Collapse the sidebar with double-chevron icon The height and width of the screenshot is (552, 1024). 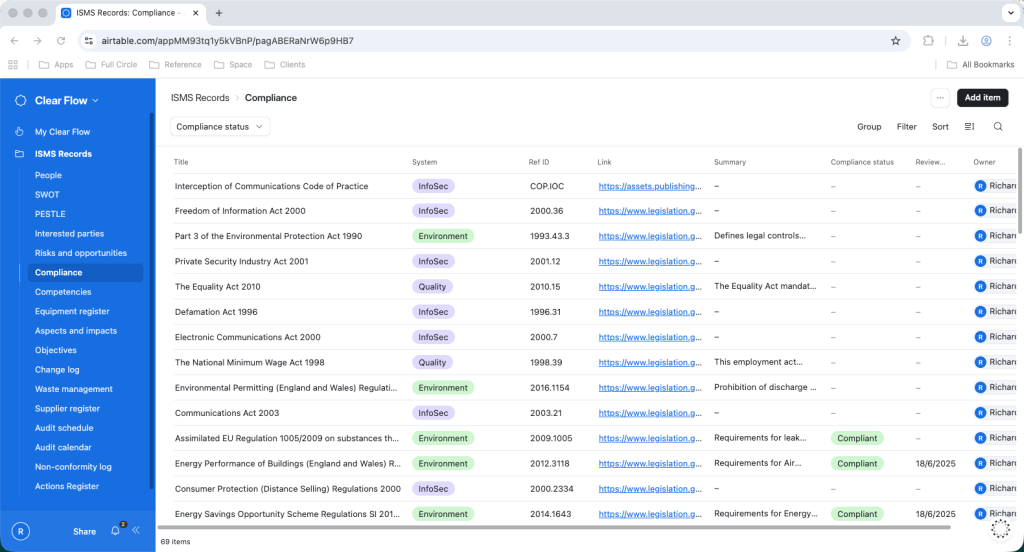point(136,531)
